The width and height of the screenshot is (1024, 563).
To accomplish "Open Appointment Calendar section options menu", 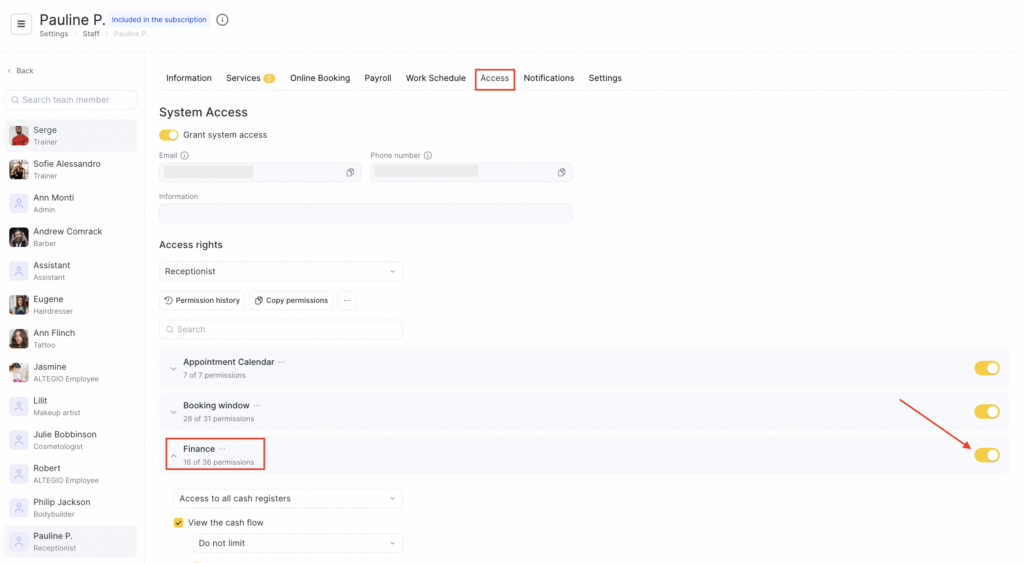I will (282, 362).
